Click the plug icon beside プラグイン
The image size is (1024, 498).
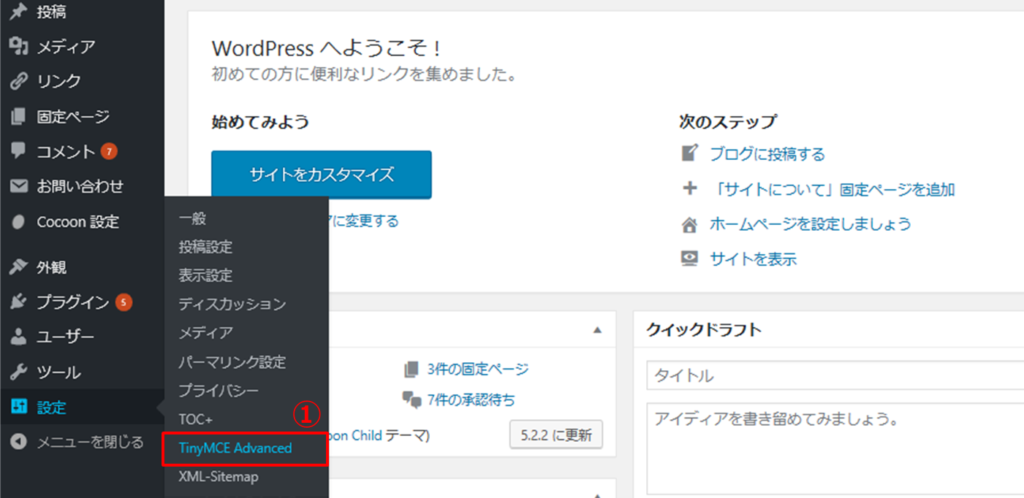(18, 302)
